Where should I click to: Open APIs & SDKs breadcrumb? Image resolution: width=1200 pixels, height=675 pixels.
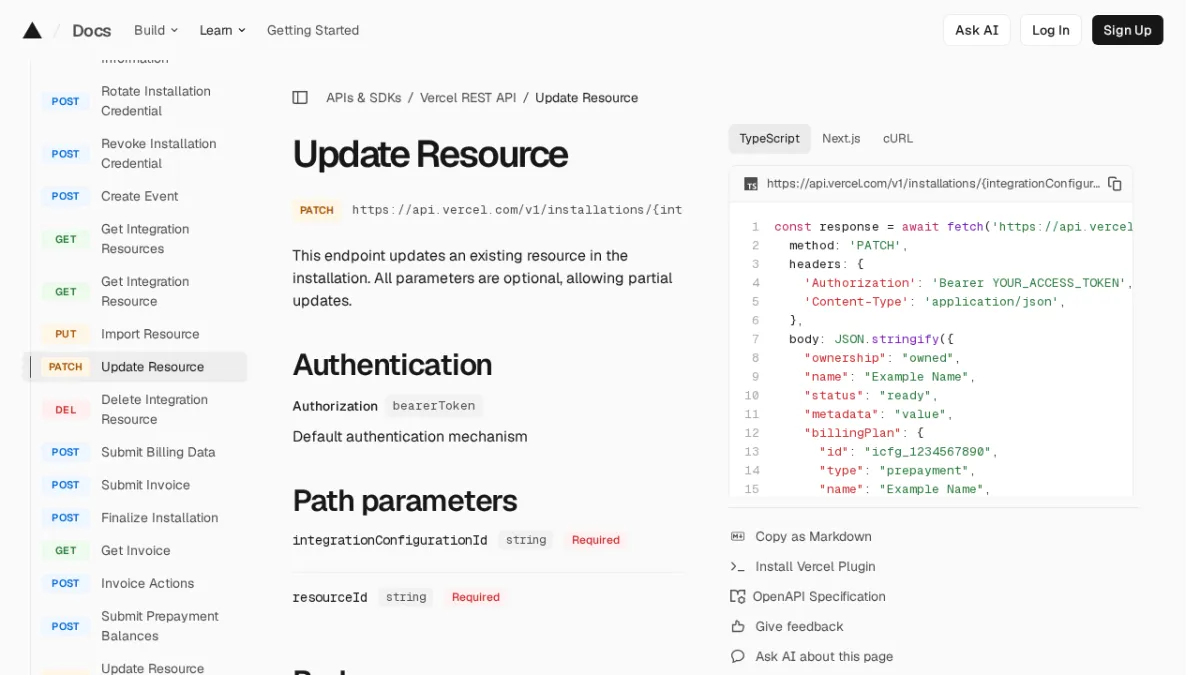364,98
